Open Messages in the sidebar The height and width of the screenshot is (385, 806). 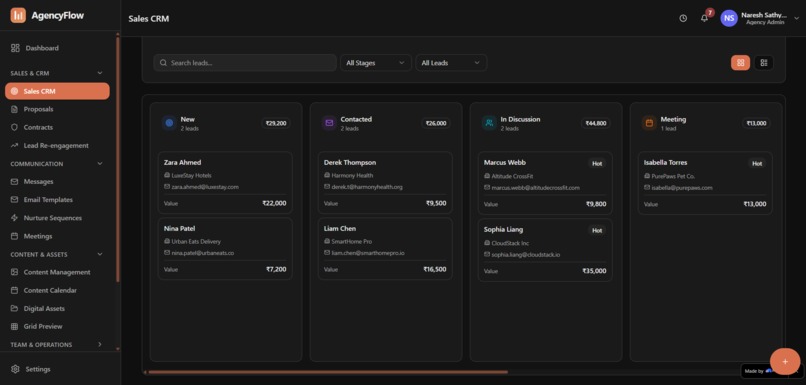pos(58,181)
